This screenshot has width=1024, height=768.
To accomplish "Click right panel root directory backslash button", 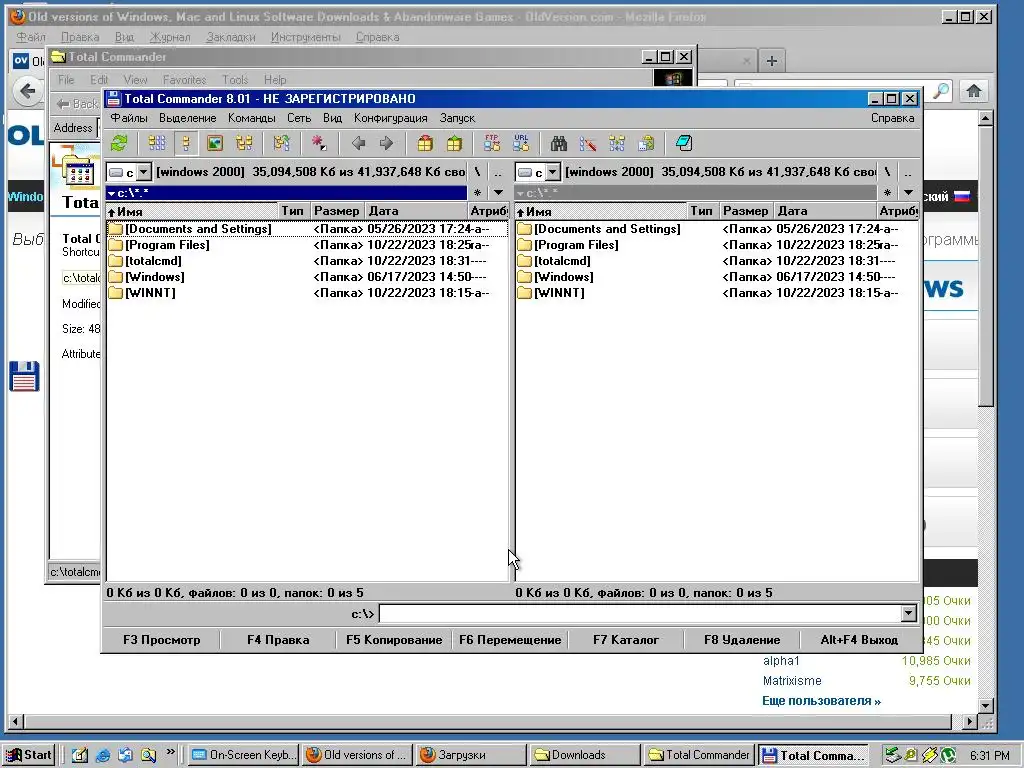I will [x=887, y=172].
